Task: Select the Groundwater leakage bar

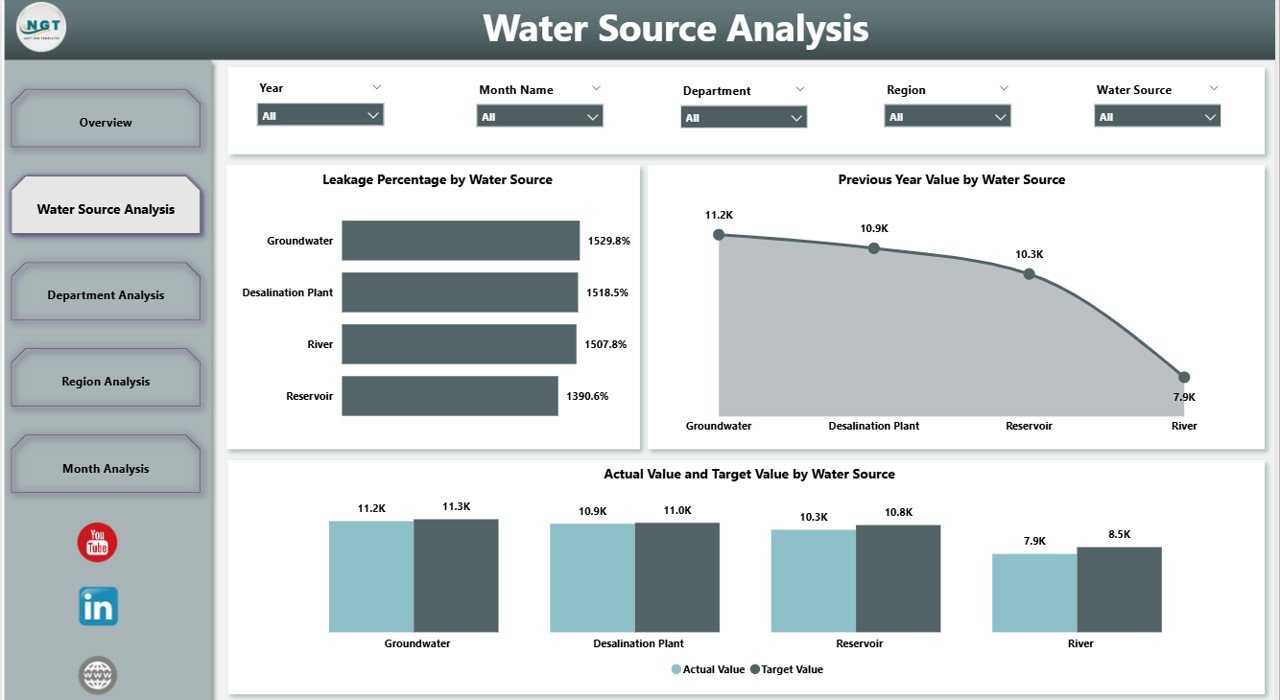Action: coord(460,241)
